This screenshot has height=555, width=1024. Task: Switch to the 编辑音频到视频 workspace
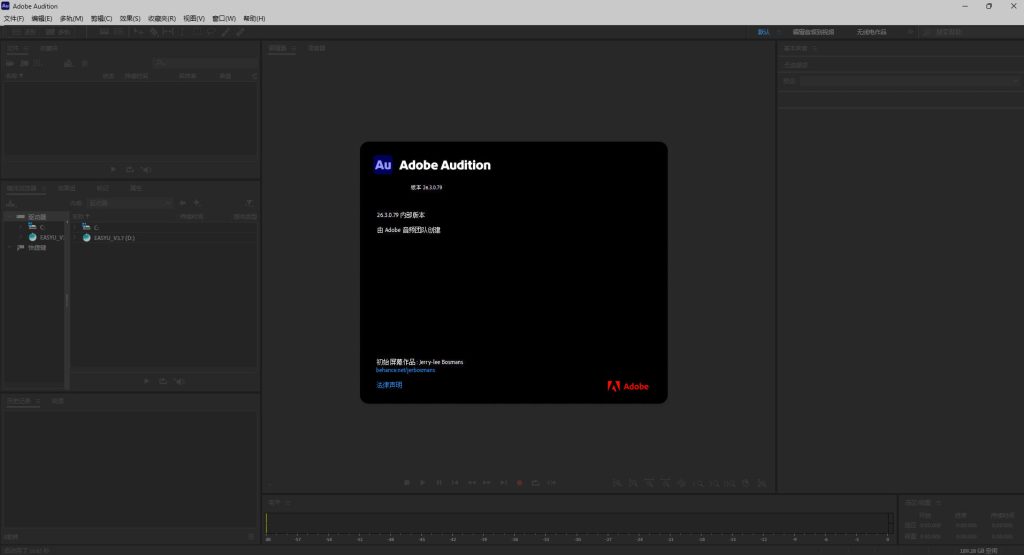coord(813,32)
